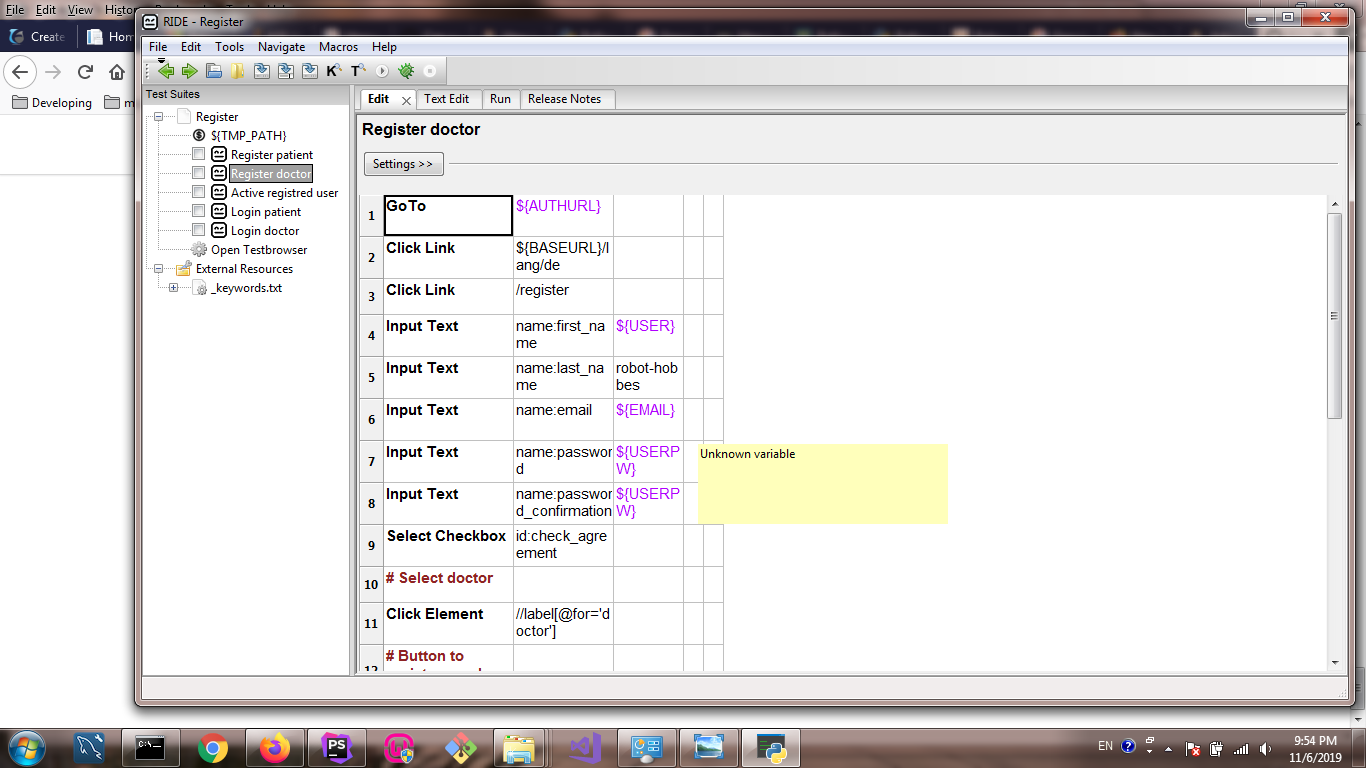
Task: Start test execution with the green play icon
Action: click(x=381, y=70)
